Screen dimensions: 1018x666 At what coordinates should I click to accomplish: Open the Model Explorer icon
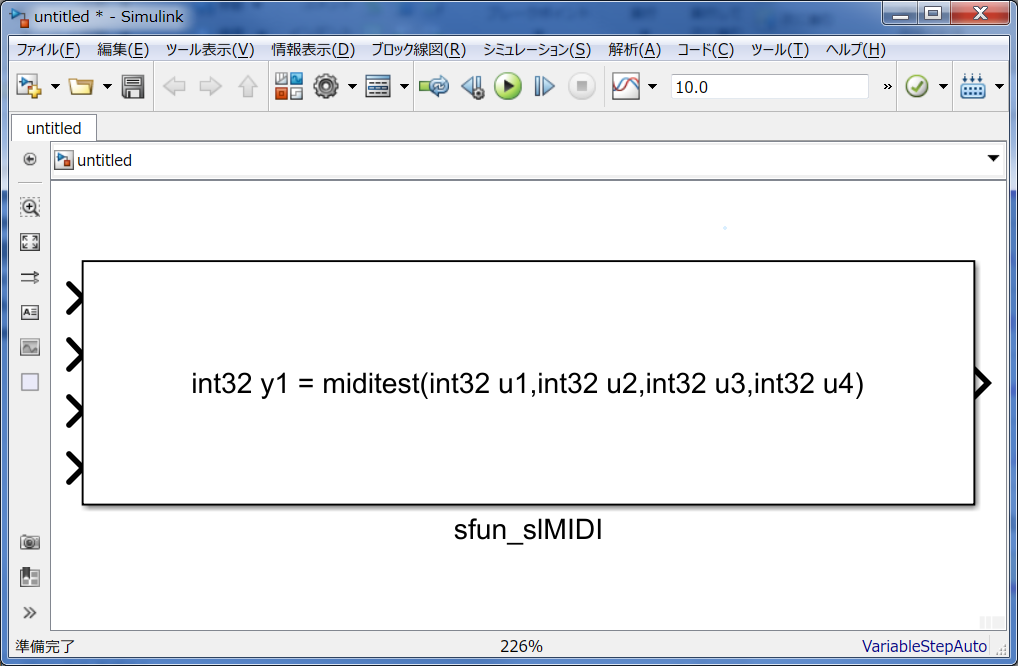click(x=378, y=86)
